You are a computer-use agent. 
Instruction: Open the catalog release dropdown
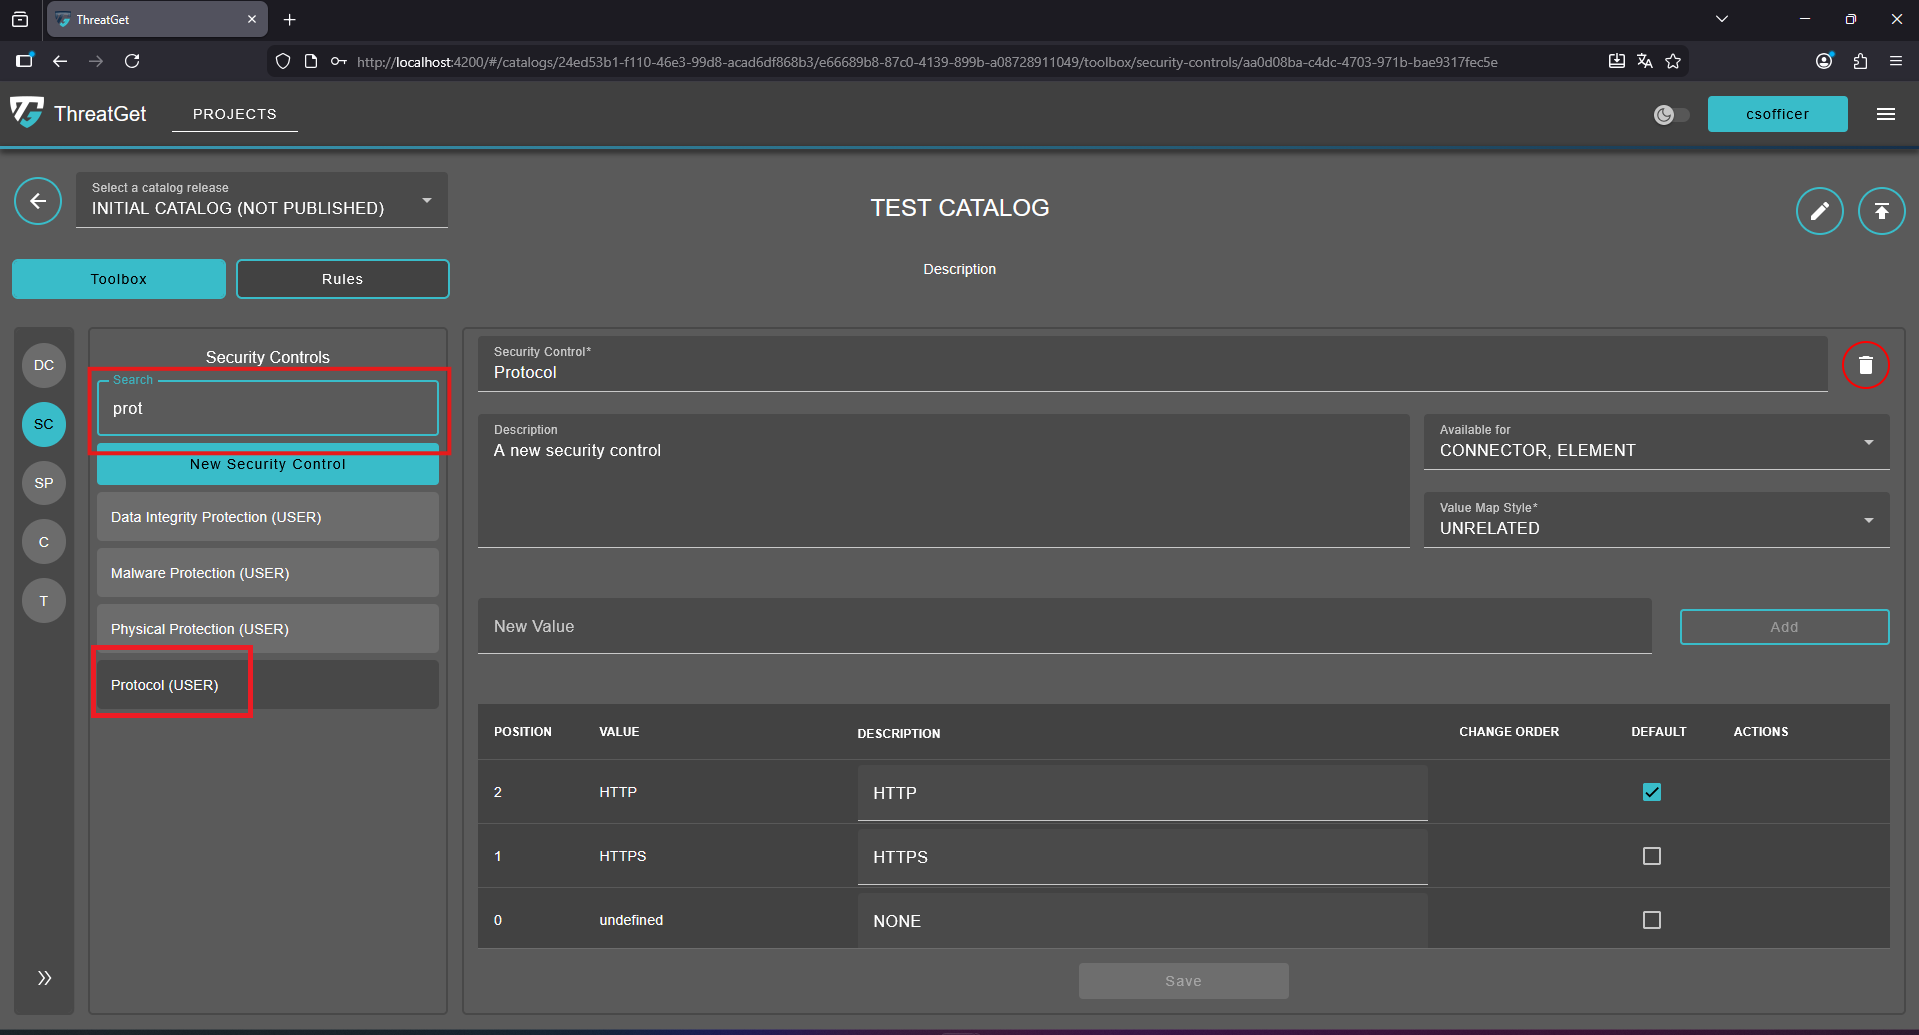262,201
